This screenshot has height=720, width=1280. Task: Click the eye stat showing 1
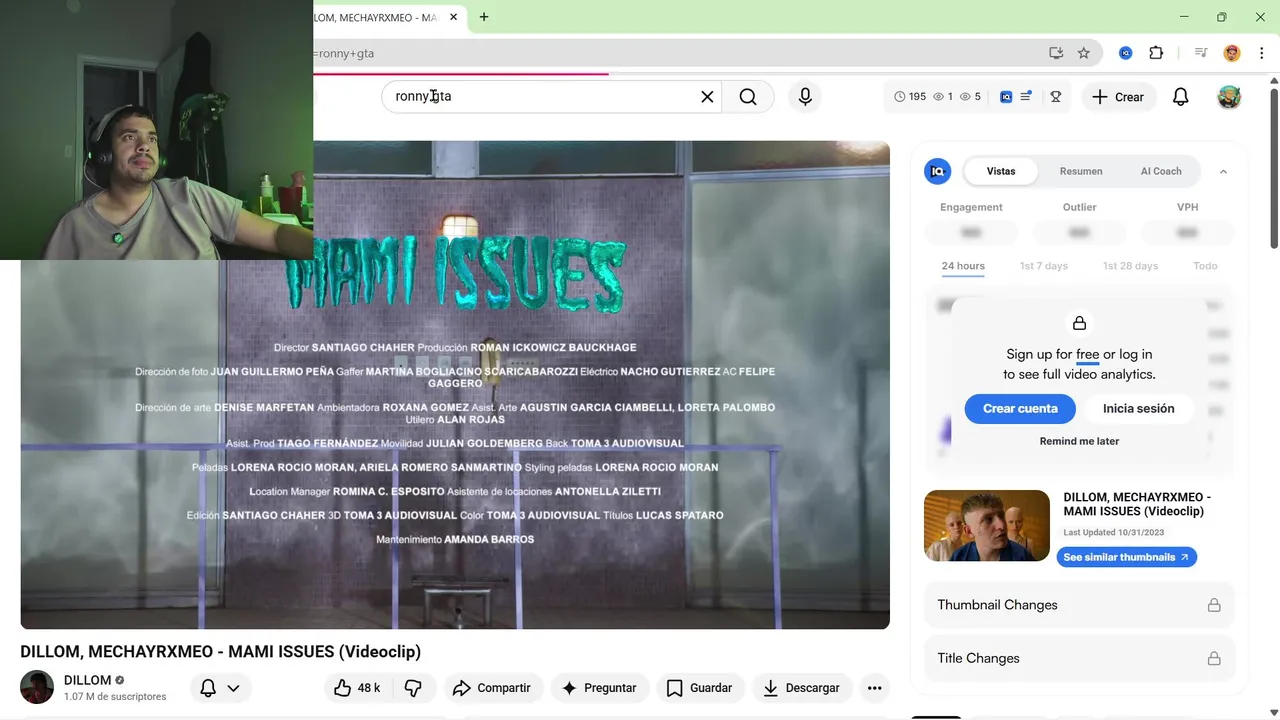click(x=943, y=97)
